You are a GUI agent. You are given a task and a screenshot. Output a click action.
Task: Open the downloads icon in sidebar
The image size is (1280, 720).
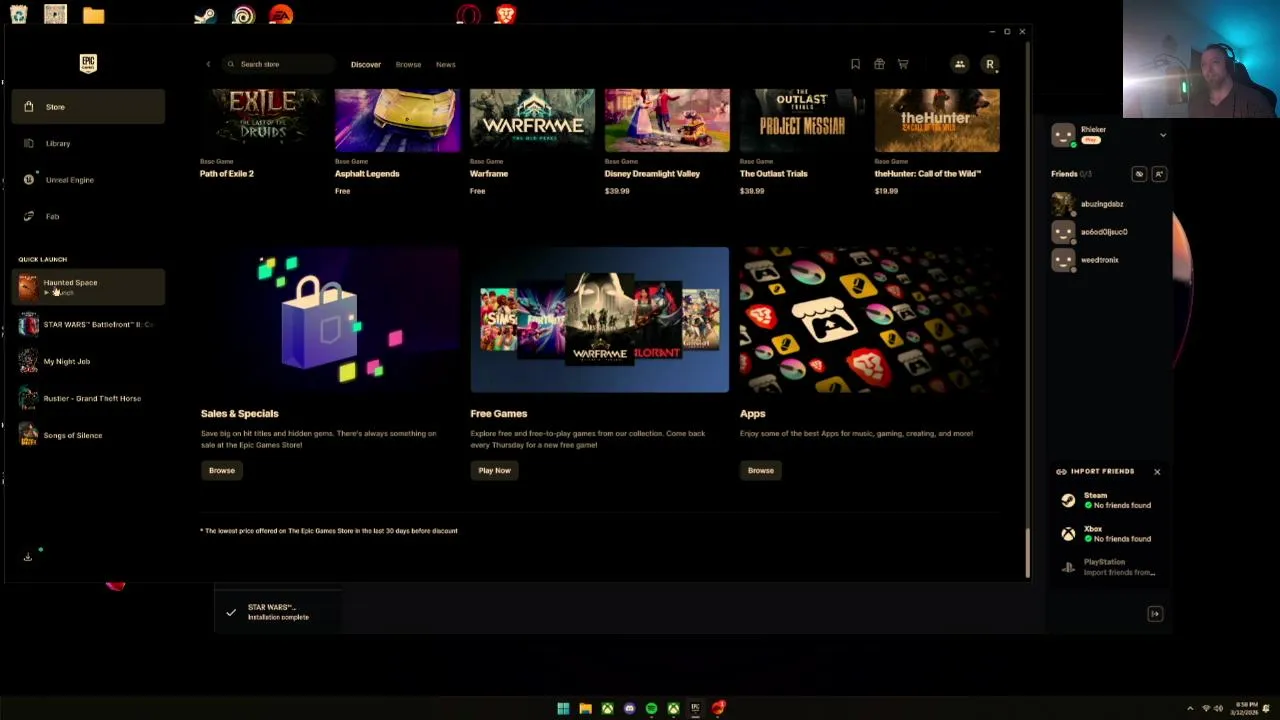click(x=28, y=557)
